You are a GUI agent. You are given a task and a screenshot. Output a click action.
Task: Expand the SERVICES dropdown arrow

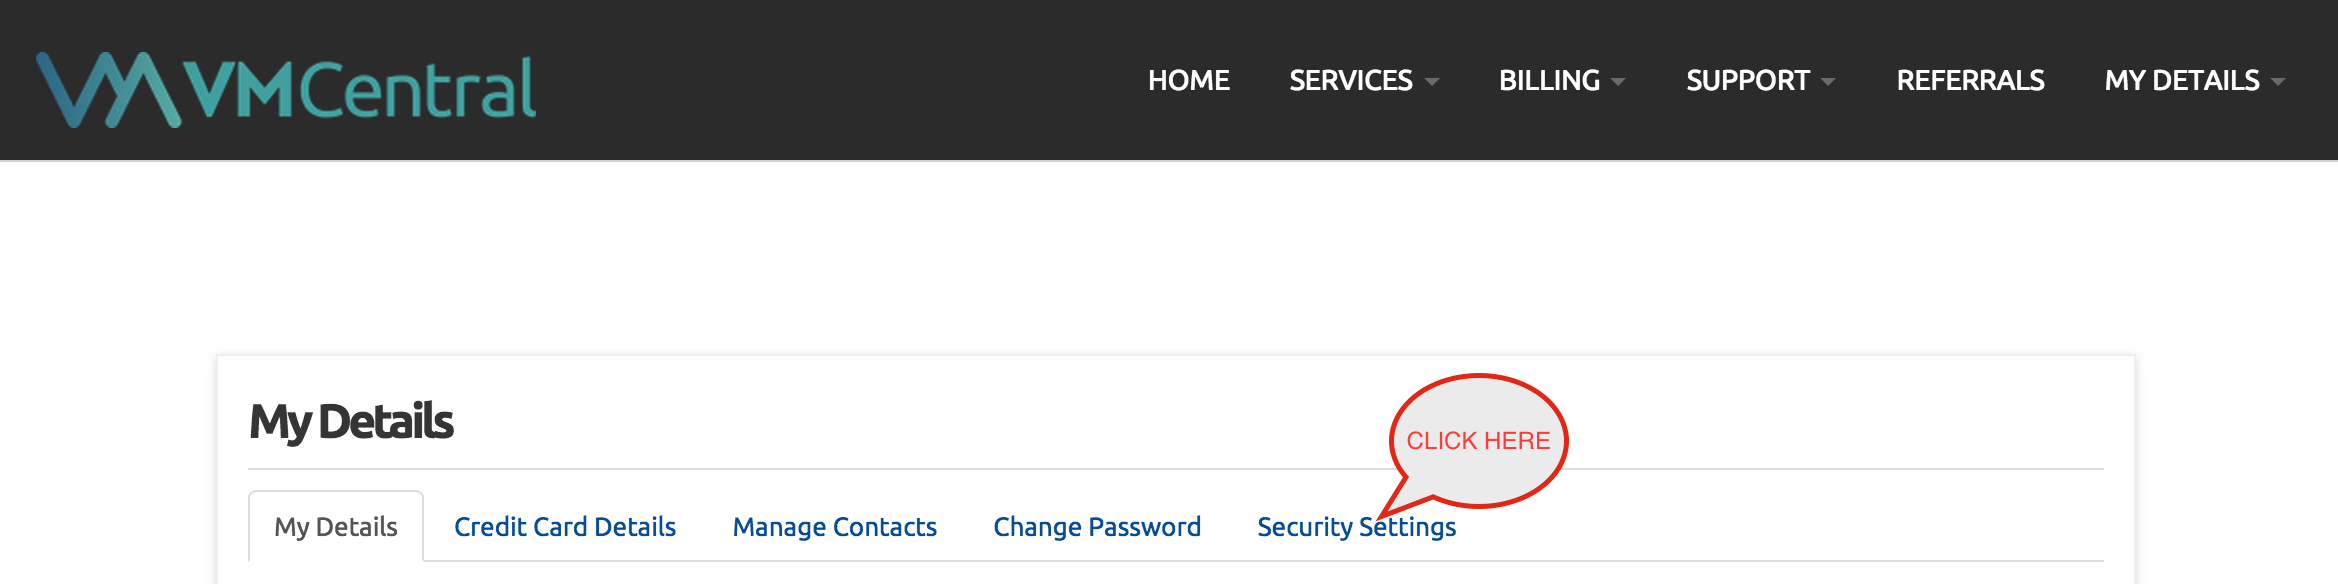[1431, 82]
